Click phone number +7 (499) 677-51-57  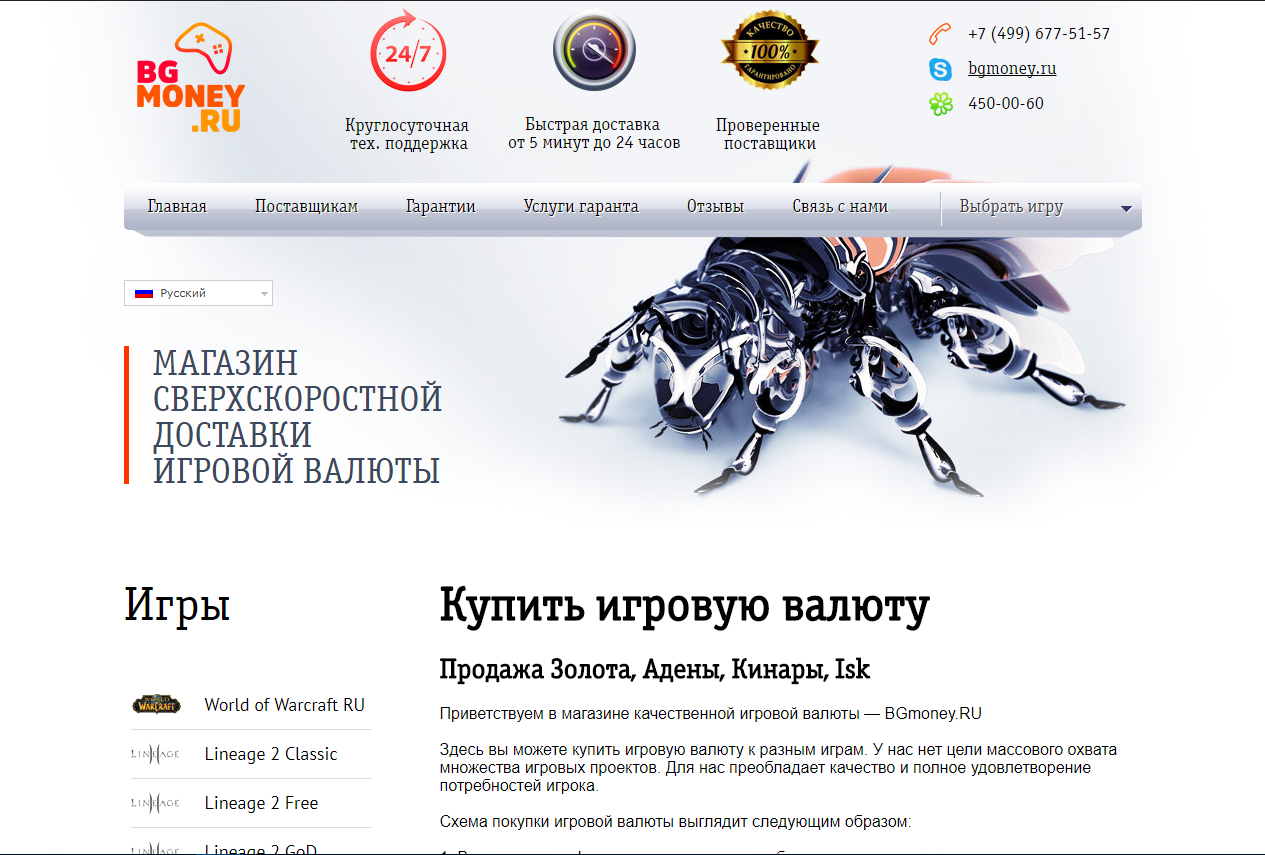[1039, 34]
